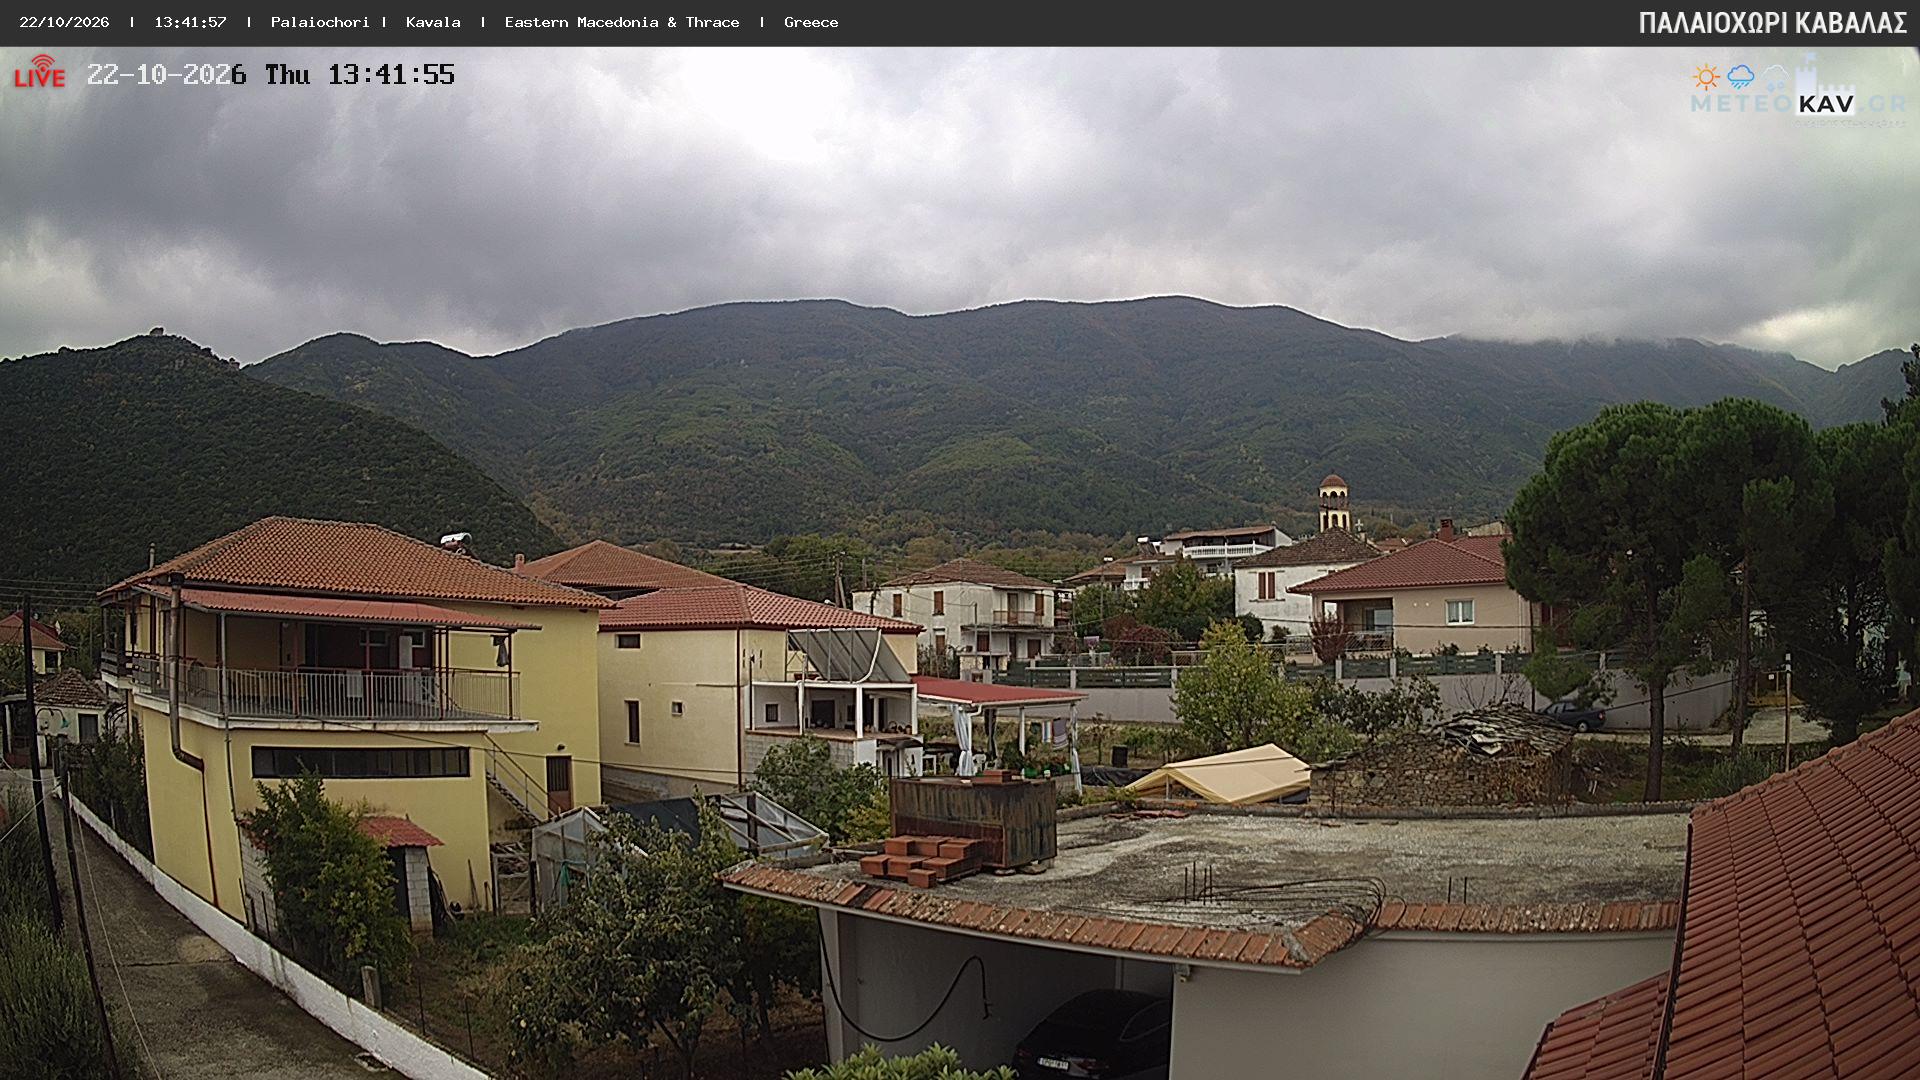Click the red LIVE broadcast icon
Viewport: 1920px width, 1080px height.
pyautogui.click(x=39, y=72)
